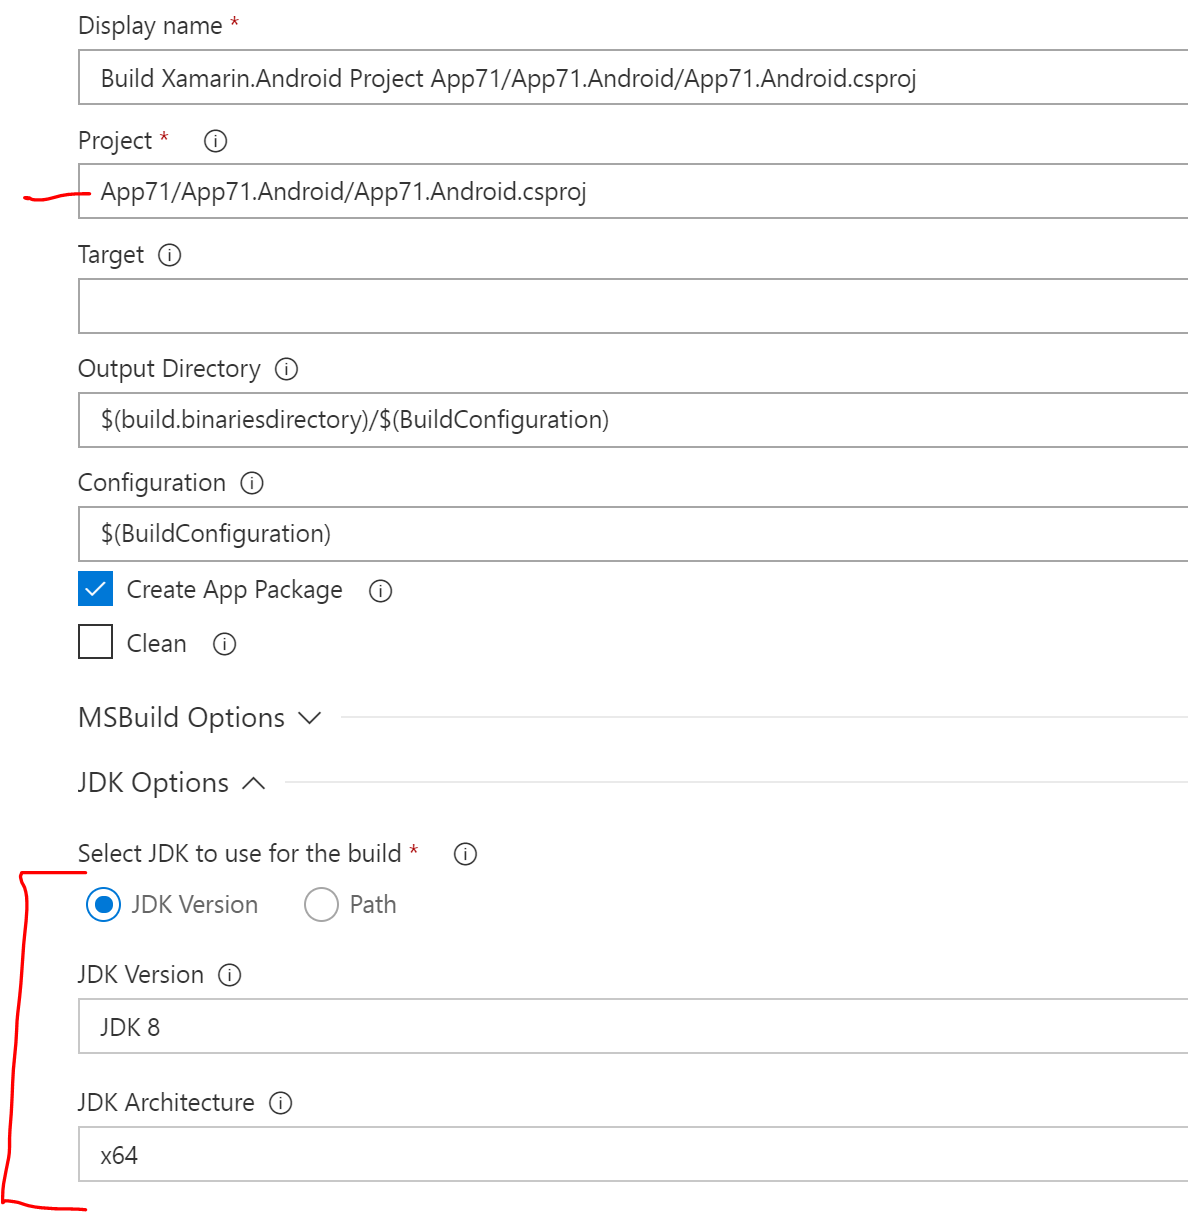The image size is (1188, 1215).
Task: Click the Configuration input field
Action: 633,534
